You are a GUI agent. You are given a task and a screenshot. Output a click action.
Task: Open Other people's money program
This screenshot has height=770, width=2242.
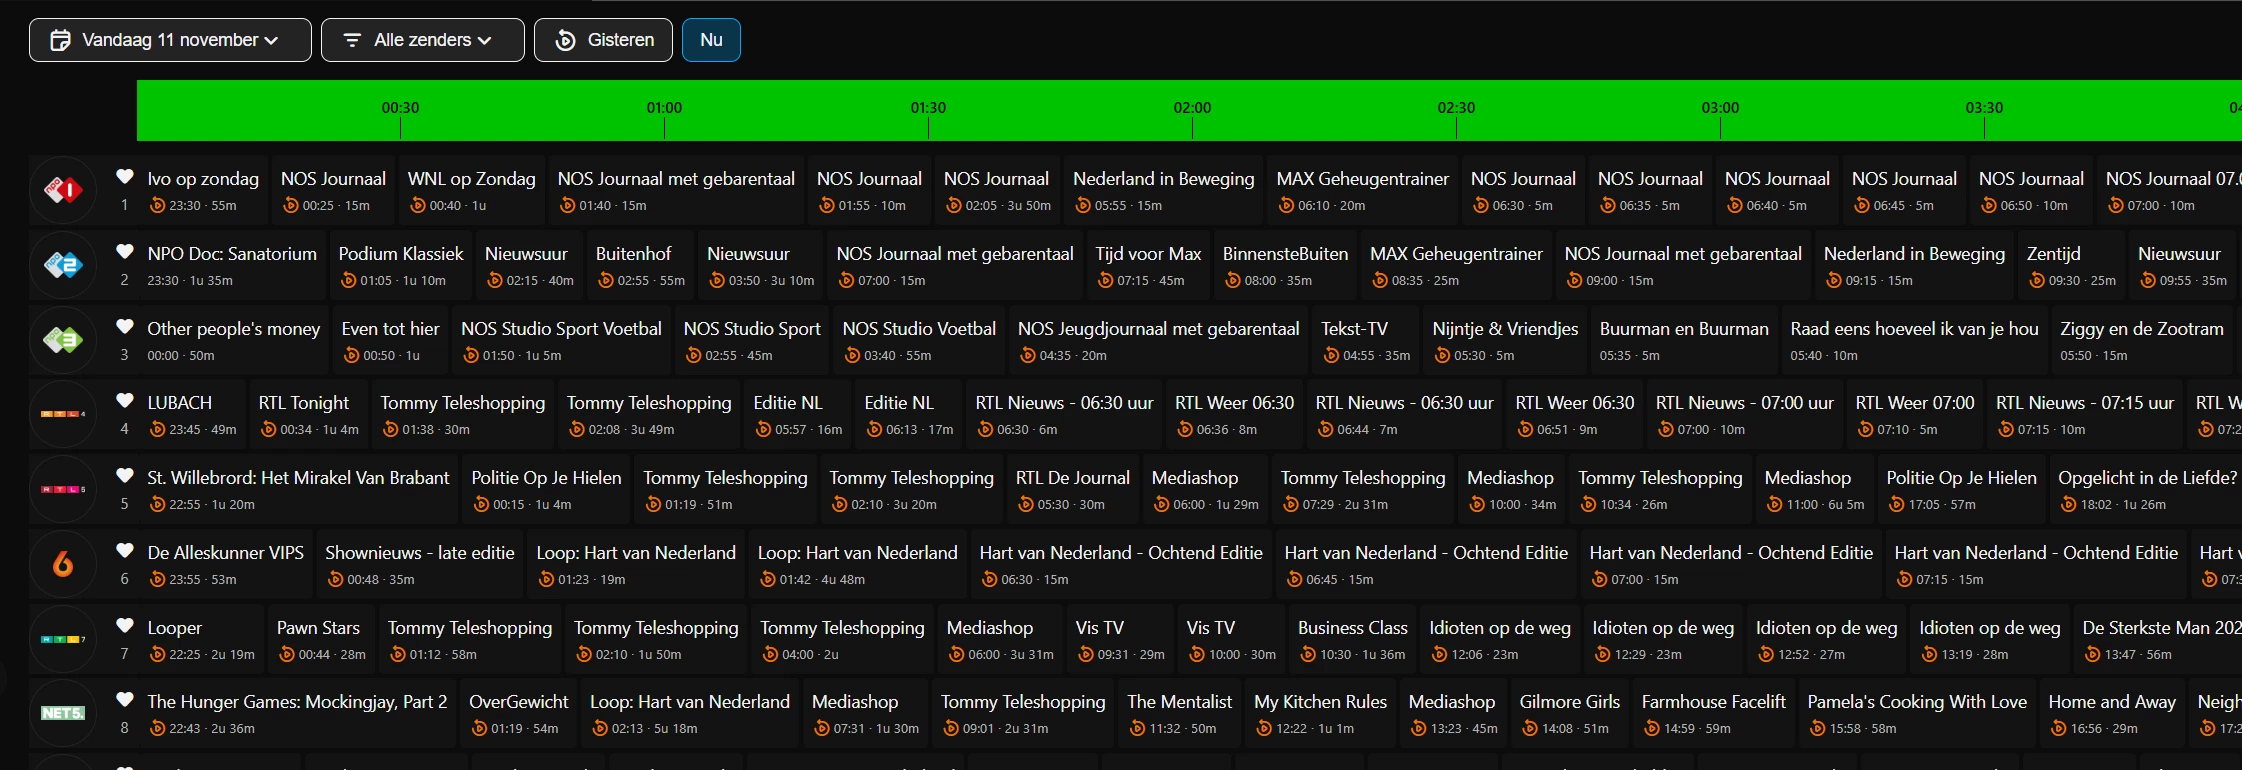(x=234, y=340)
